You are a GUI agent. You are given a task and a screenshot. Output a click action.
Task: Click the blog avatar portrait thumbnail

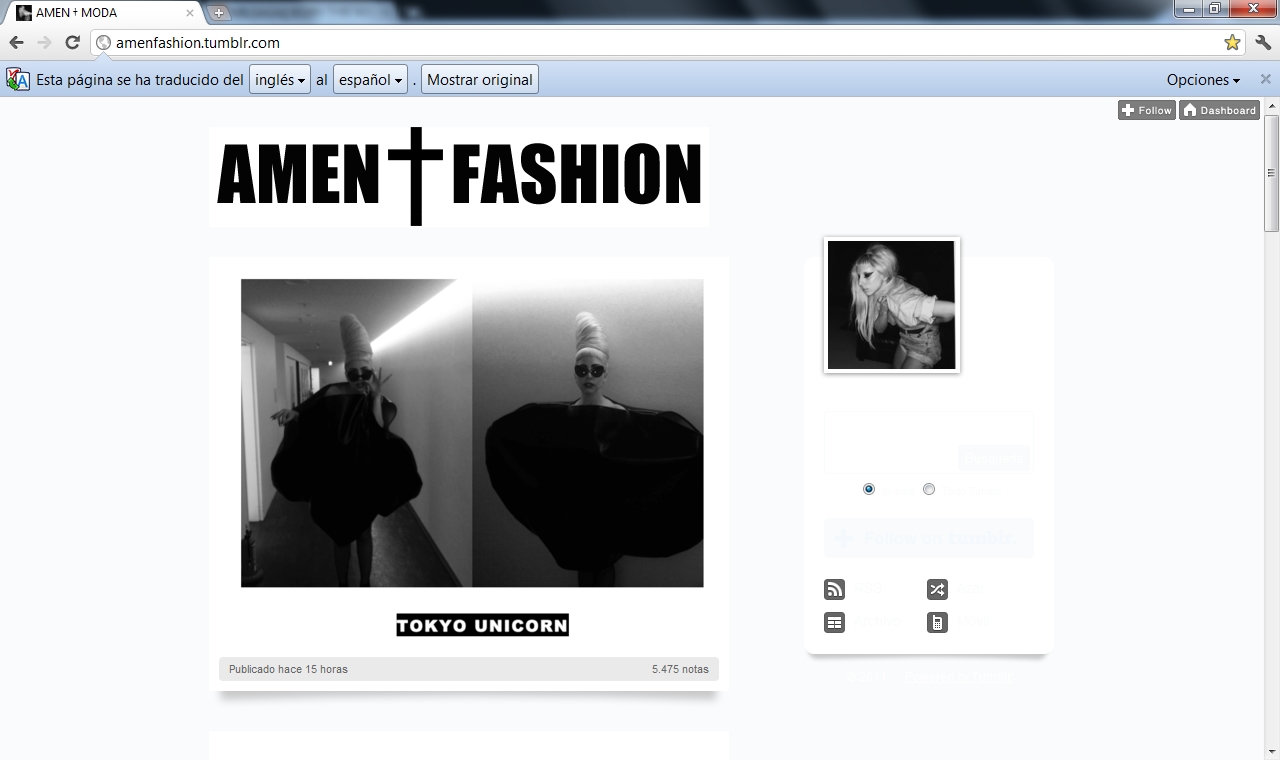[x=892, y=305]
